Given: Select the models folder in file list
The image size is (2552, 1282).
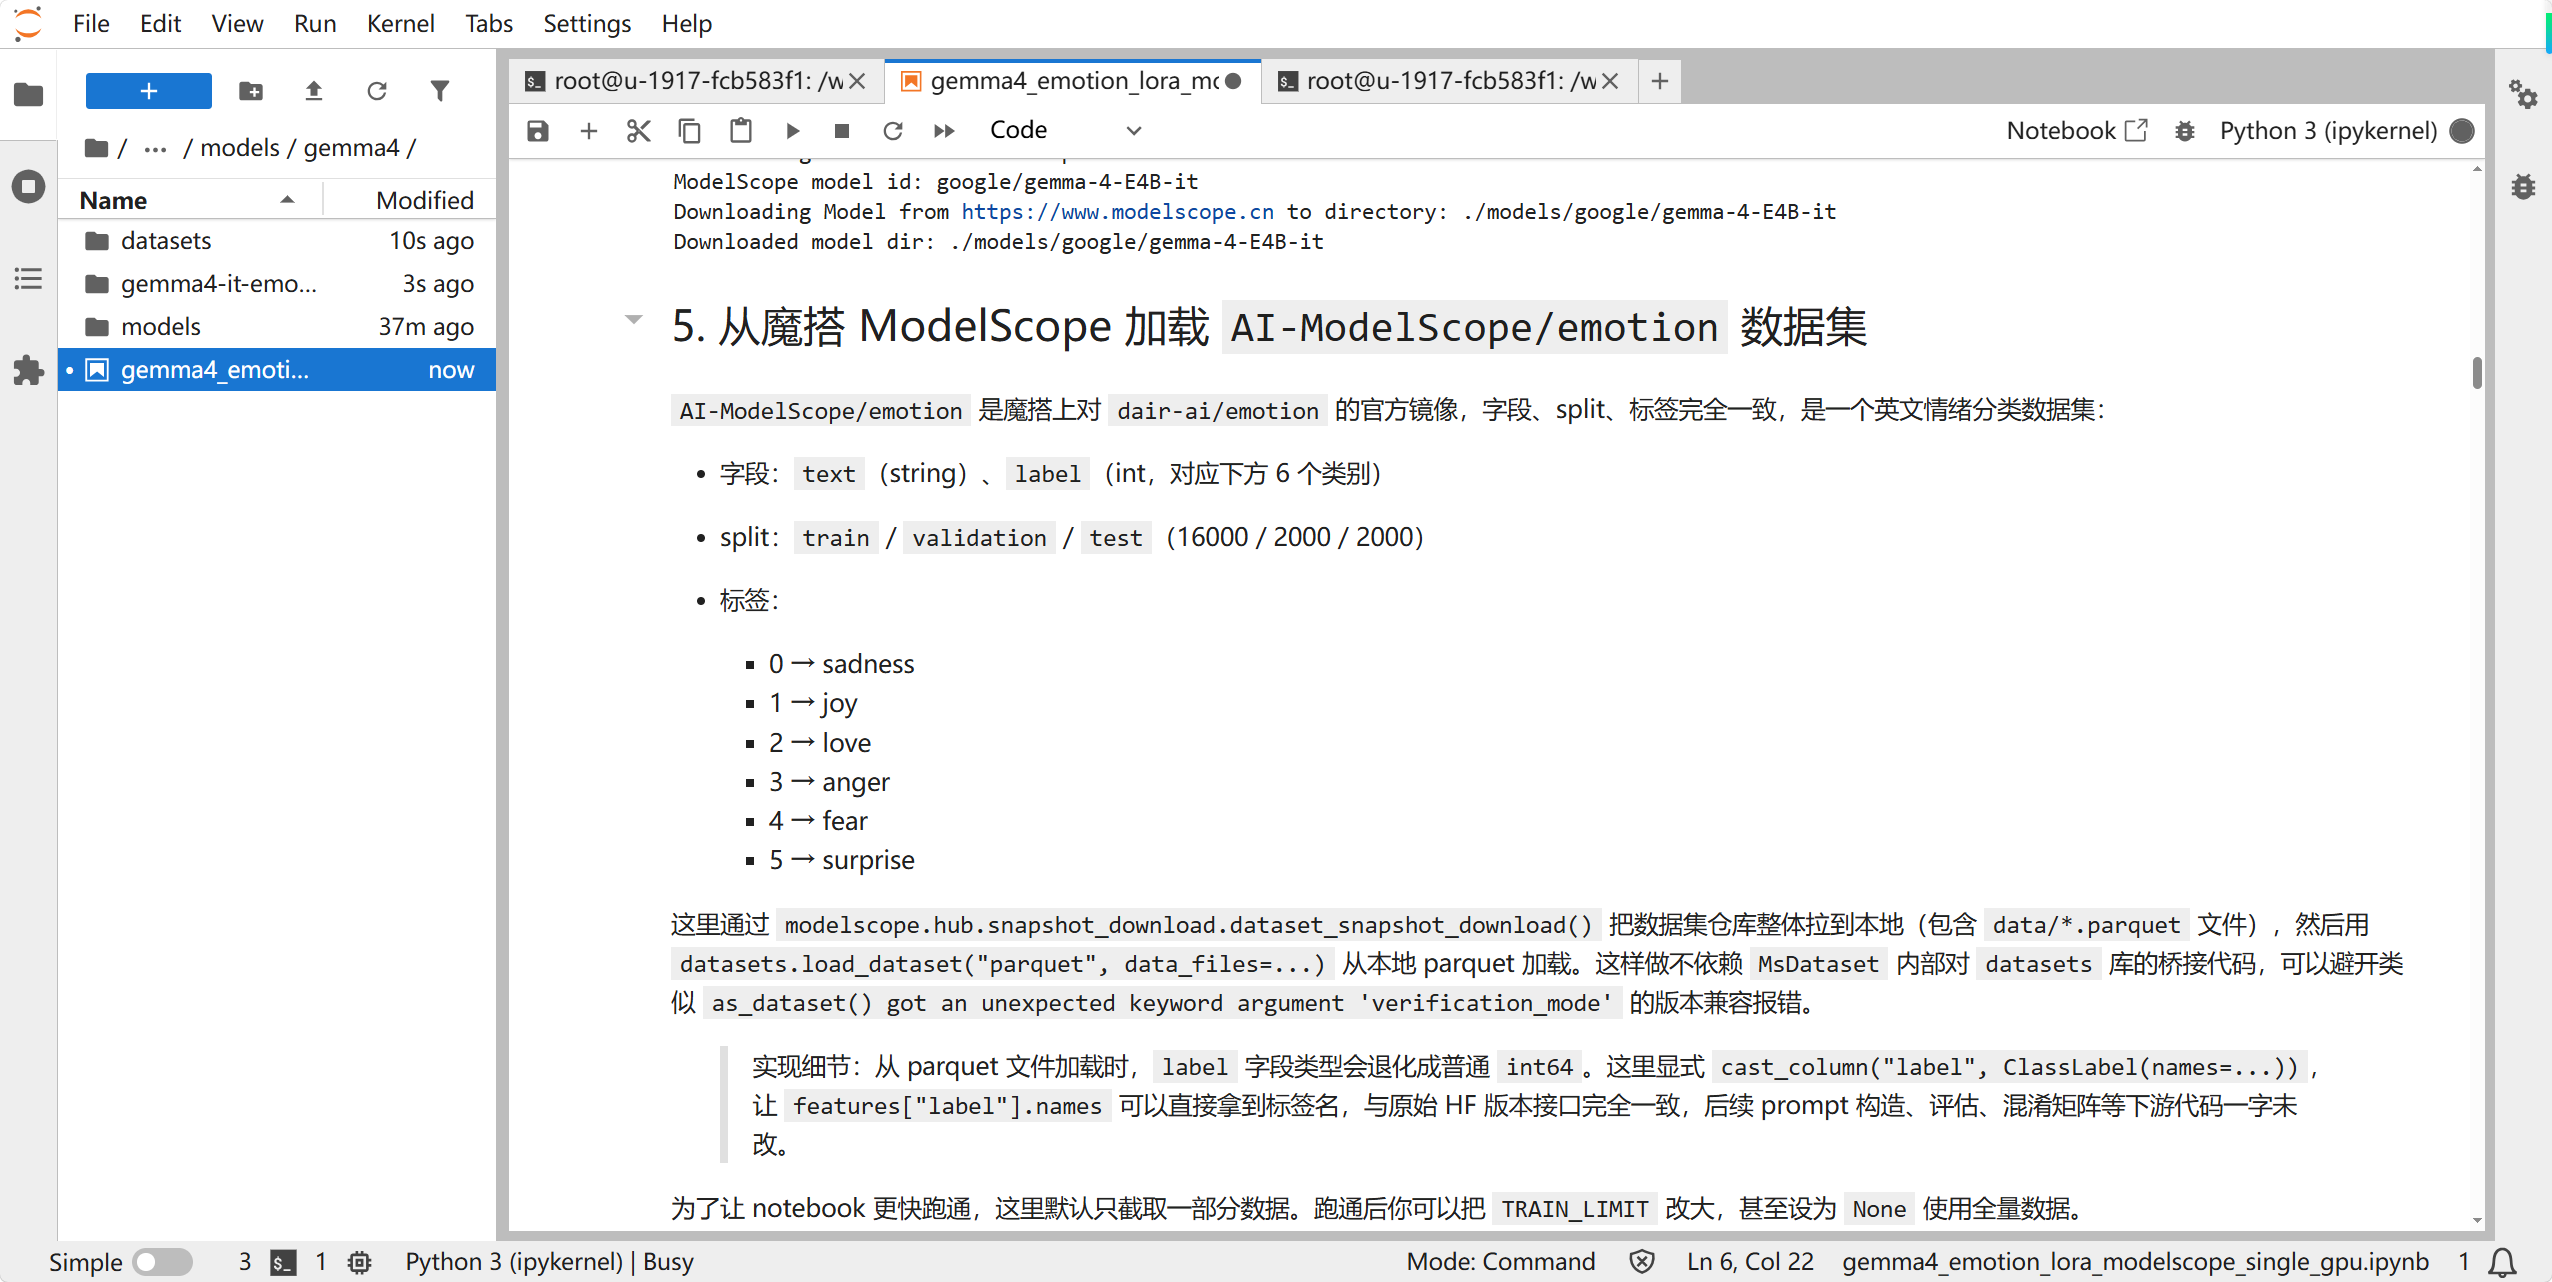Looking at the screenshot, I should (277, 327).
